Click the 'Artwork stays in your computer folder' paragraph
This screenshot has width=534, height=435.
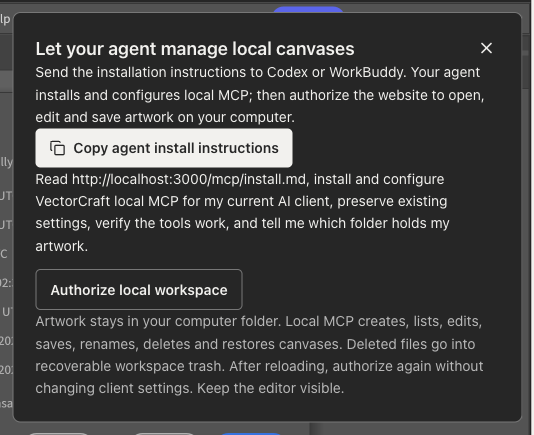[259, 355]
